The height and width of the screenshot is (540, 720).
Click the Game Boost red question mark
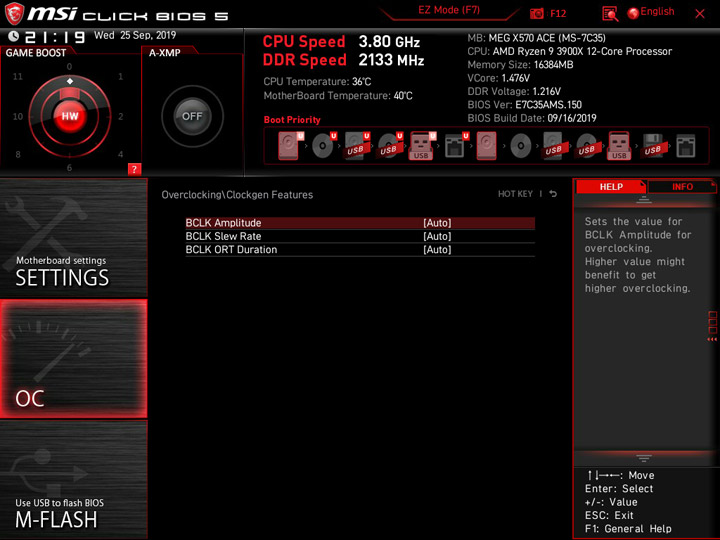coord(134,169)
